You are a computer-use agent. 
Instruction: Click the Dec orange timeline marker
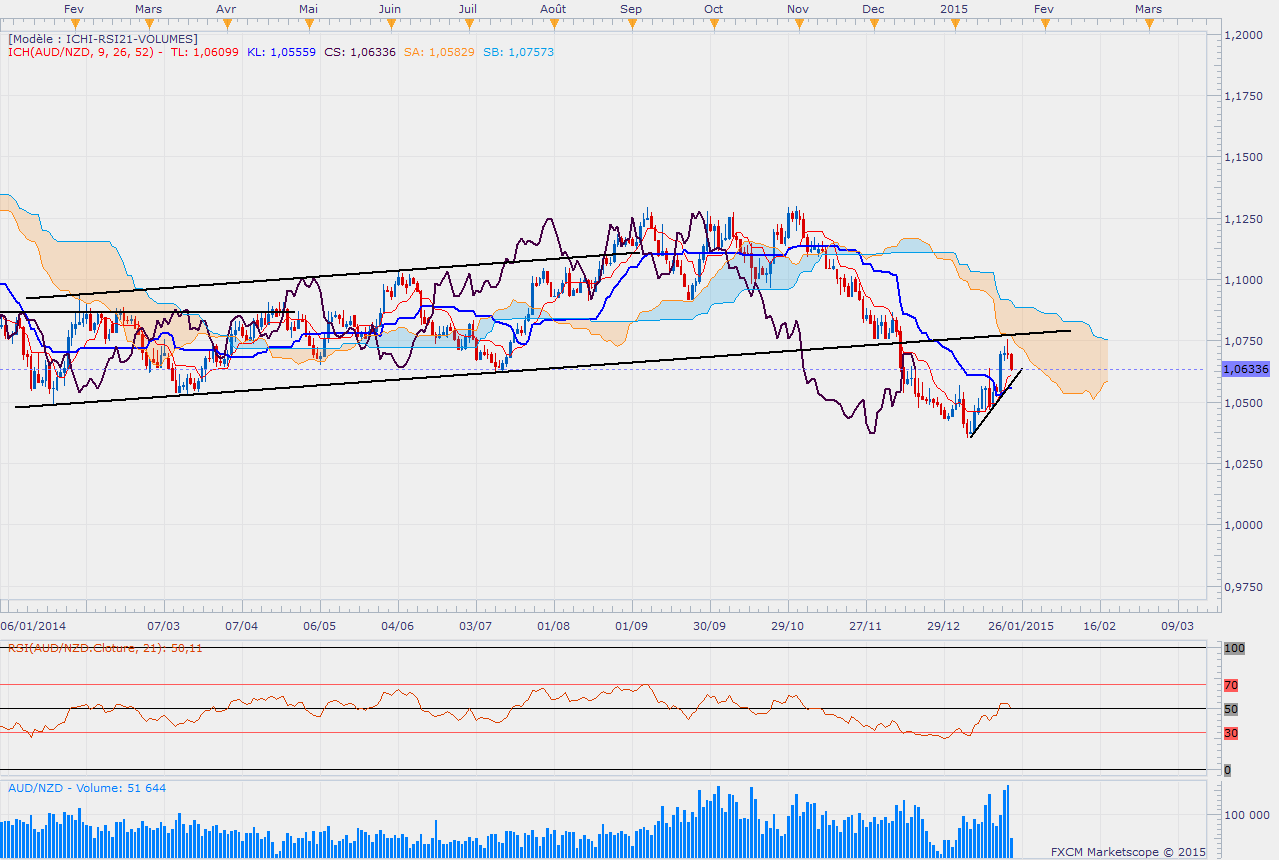873,22
